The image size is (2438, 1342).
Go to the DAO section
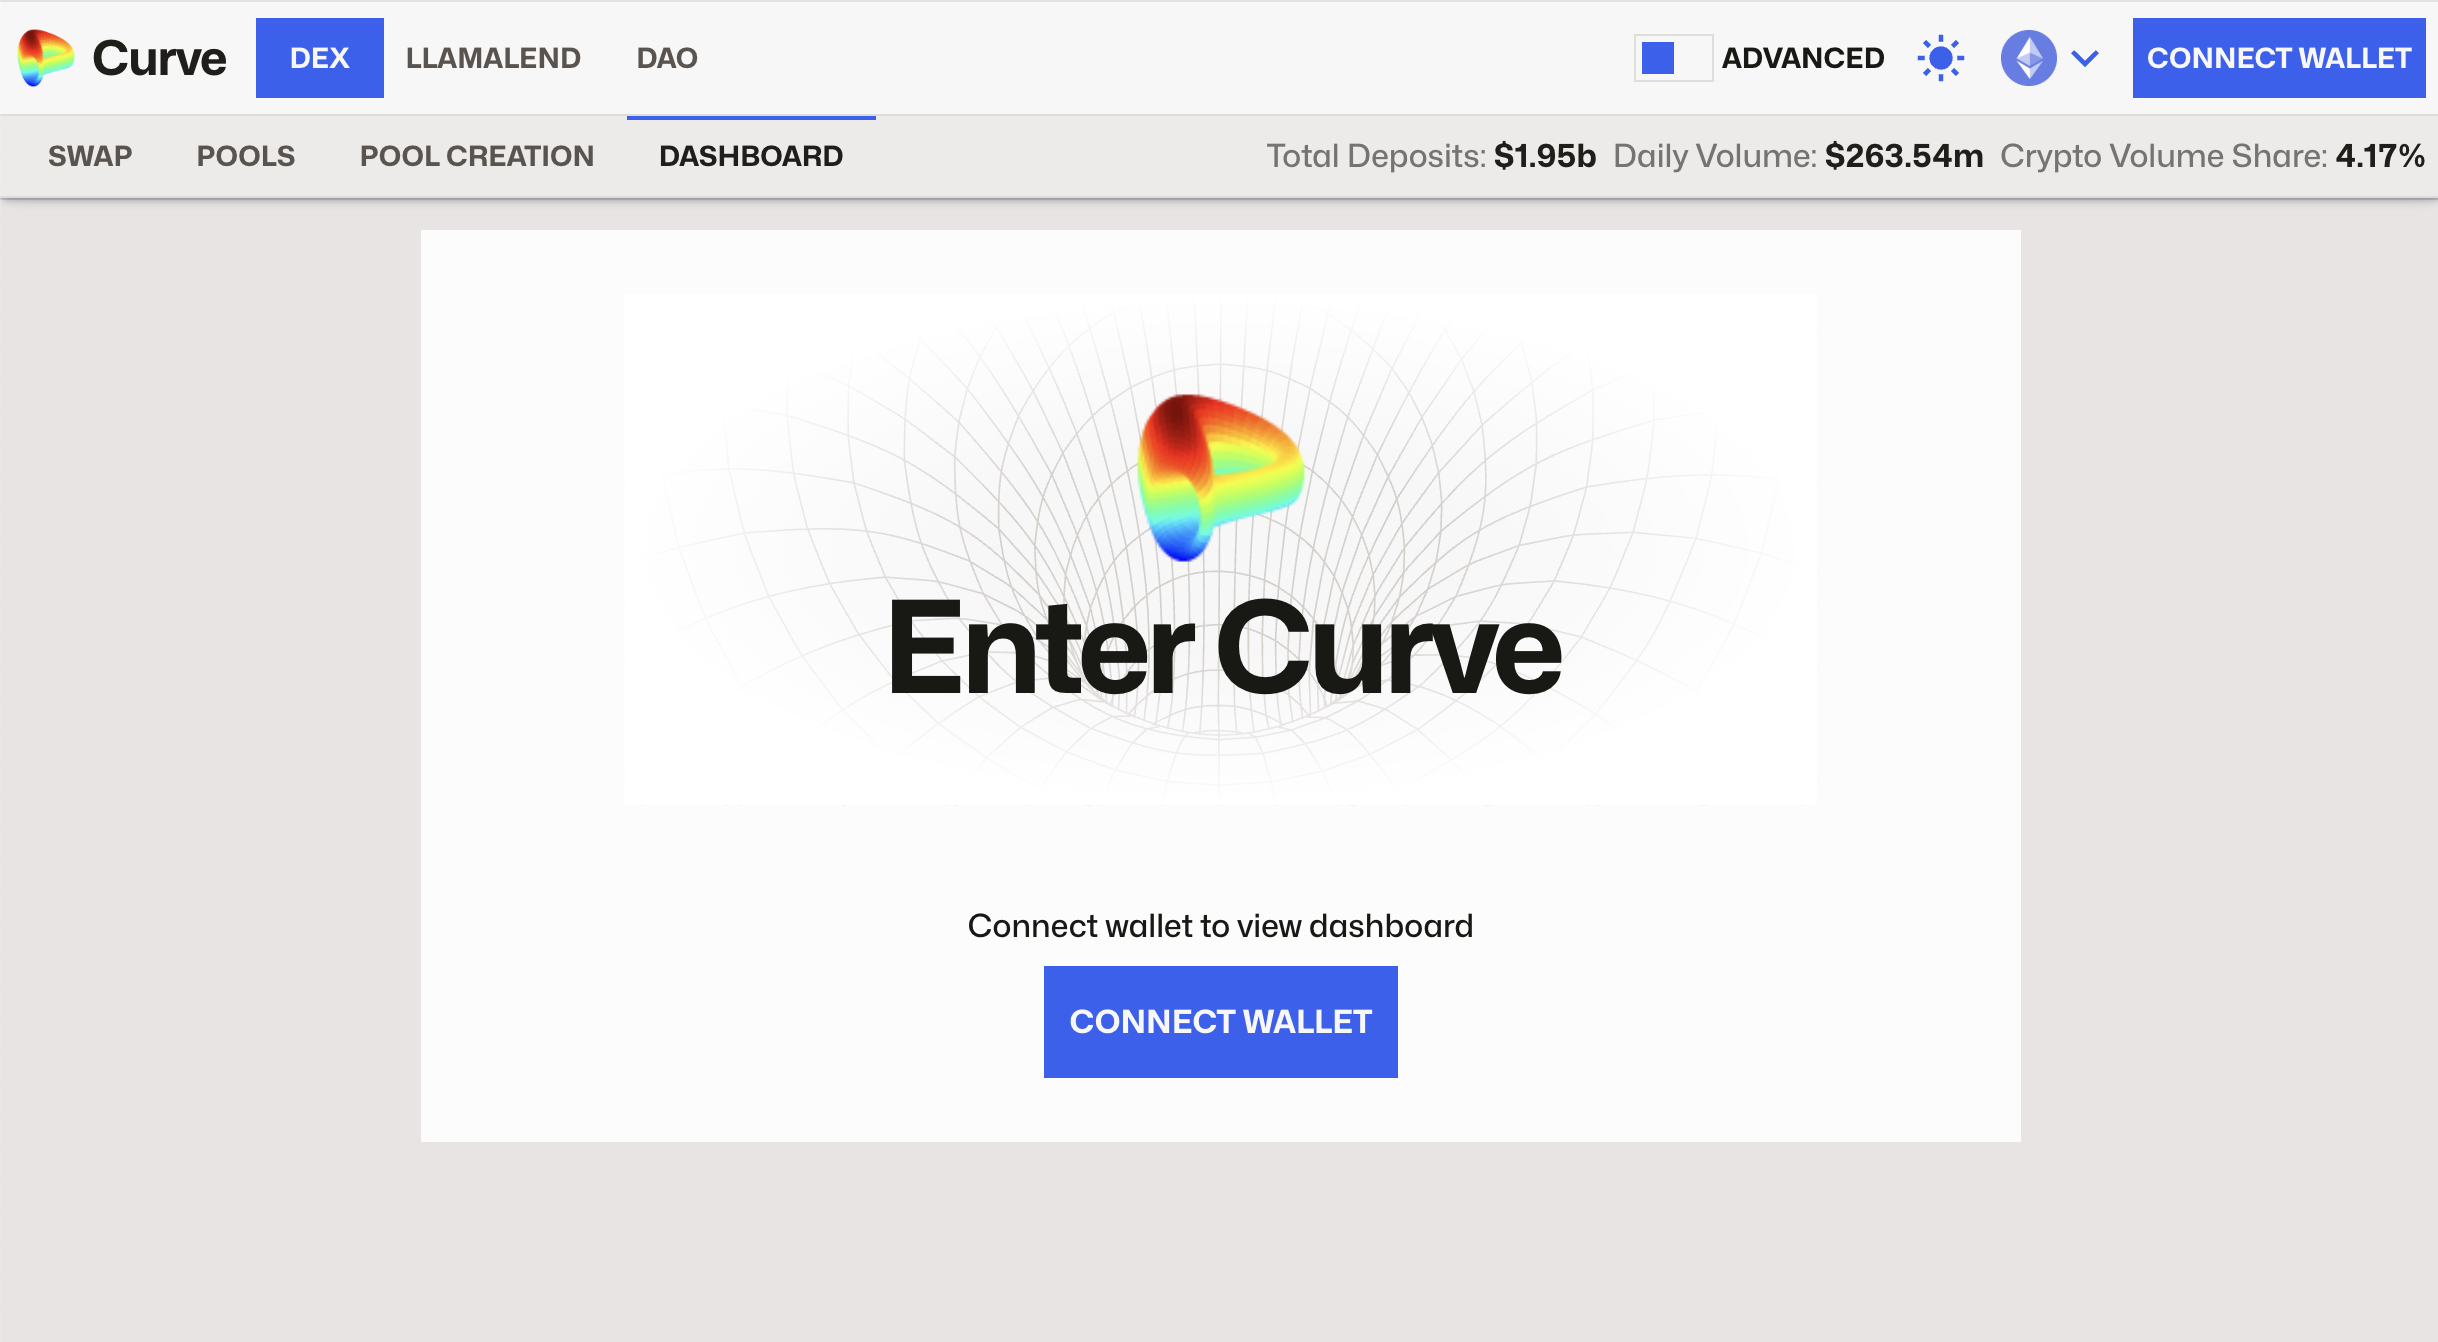coord(667,58)
